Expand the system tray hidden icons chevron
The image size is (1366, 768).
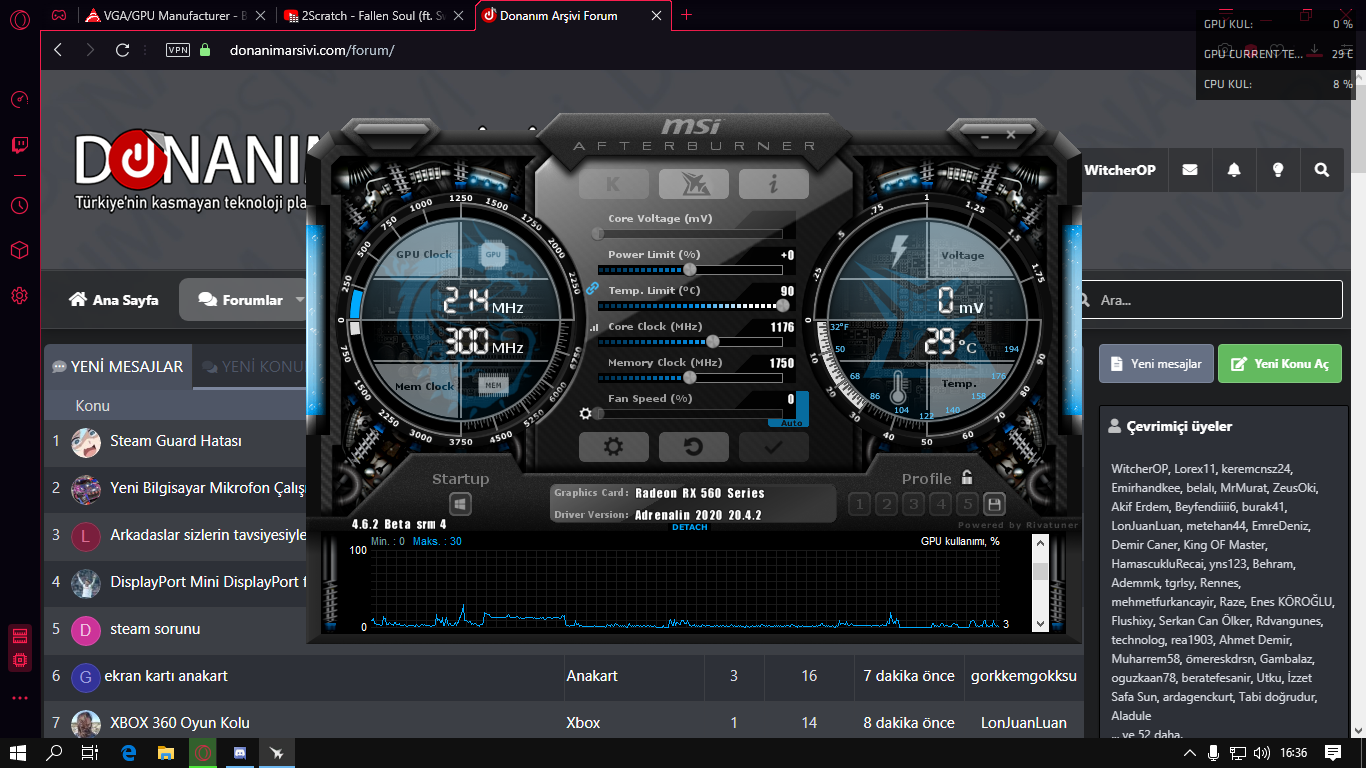pos(1189,752)
